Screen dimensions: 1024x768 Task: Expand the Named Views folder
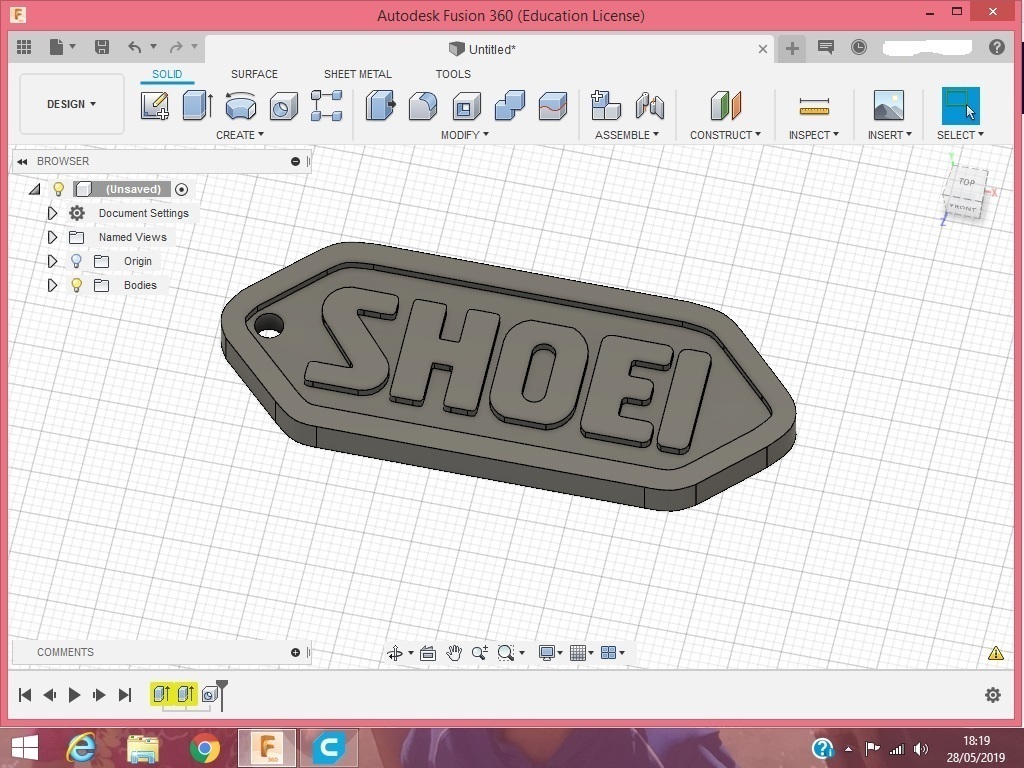(52, 237)
